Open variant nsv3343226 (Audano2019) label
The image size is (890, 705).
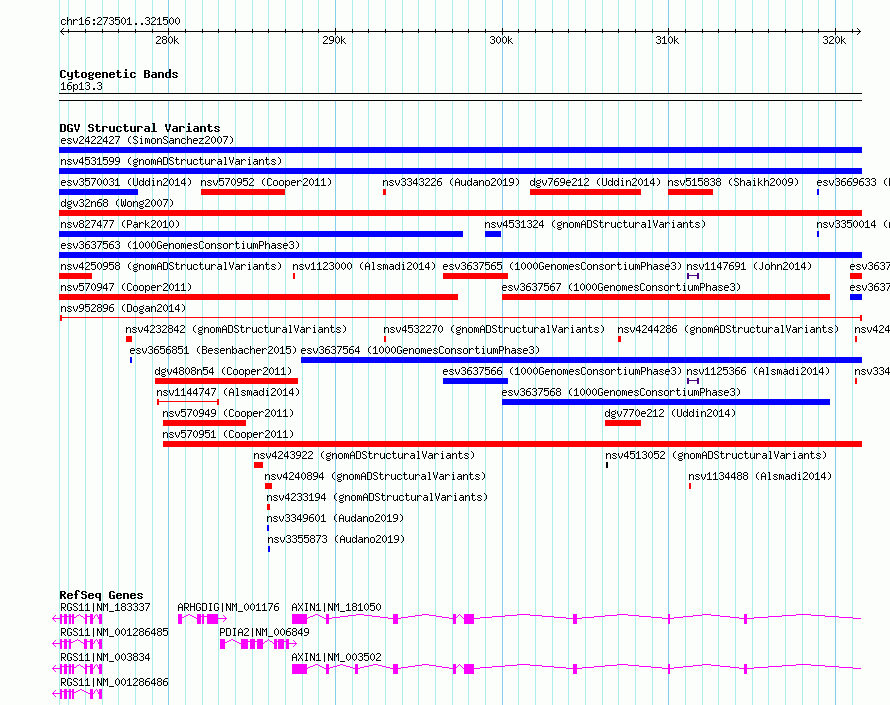pyautogui.click(x=451, y=182)
